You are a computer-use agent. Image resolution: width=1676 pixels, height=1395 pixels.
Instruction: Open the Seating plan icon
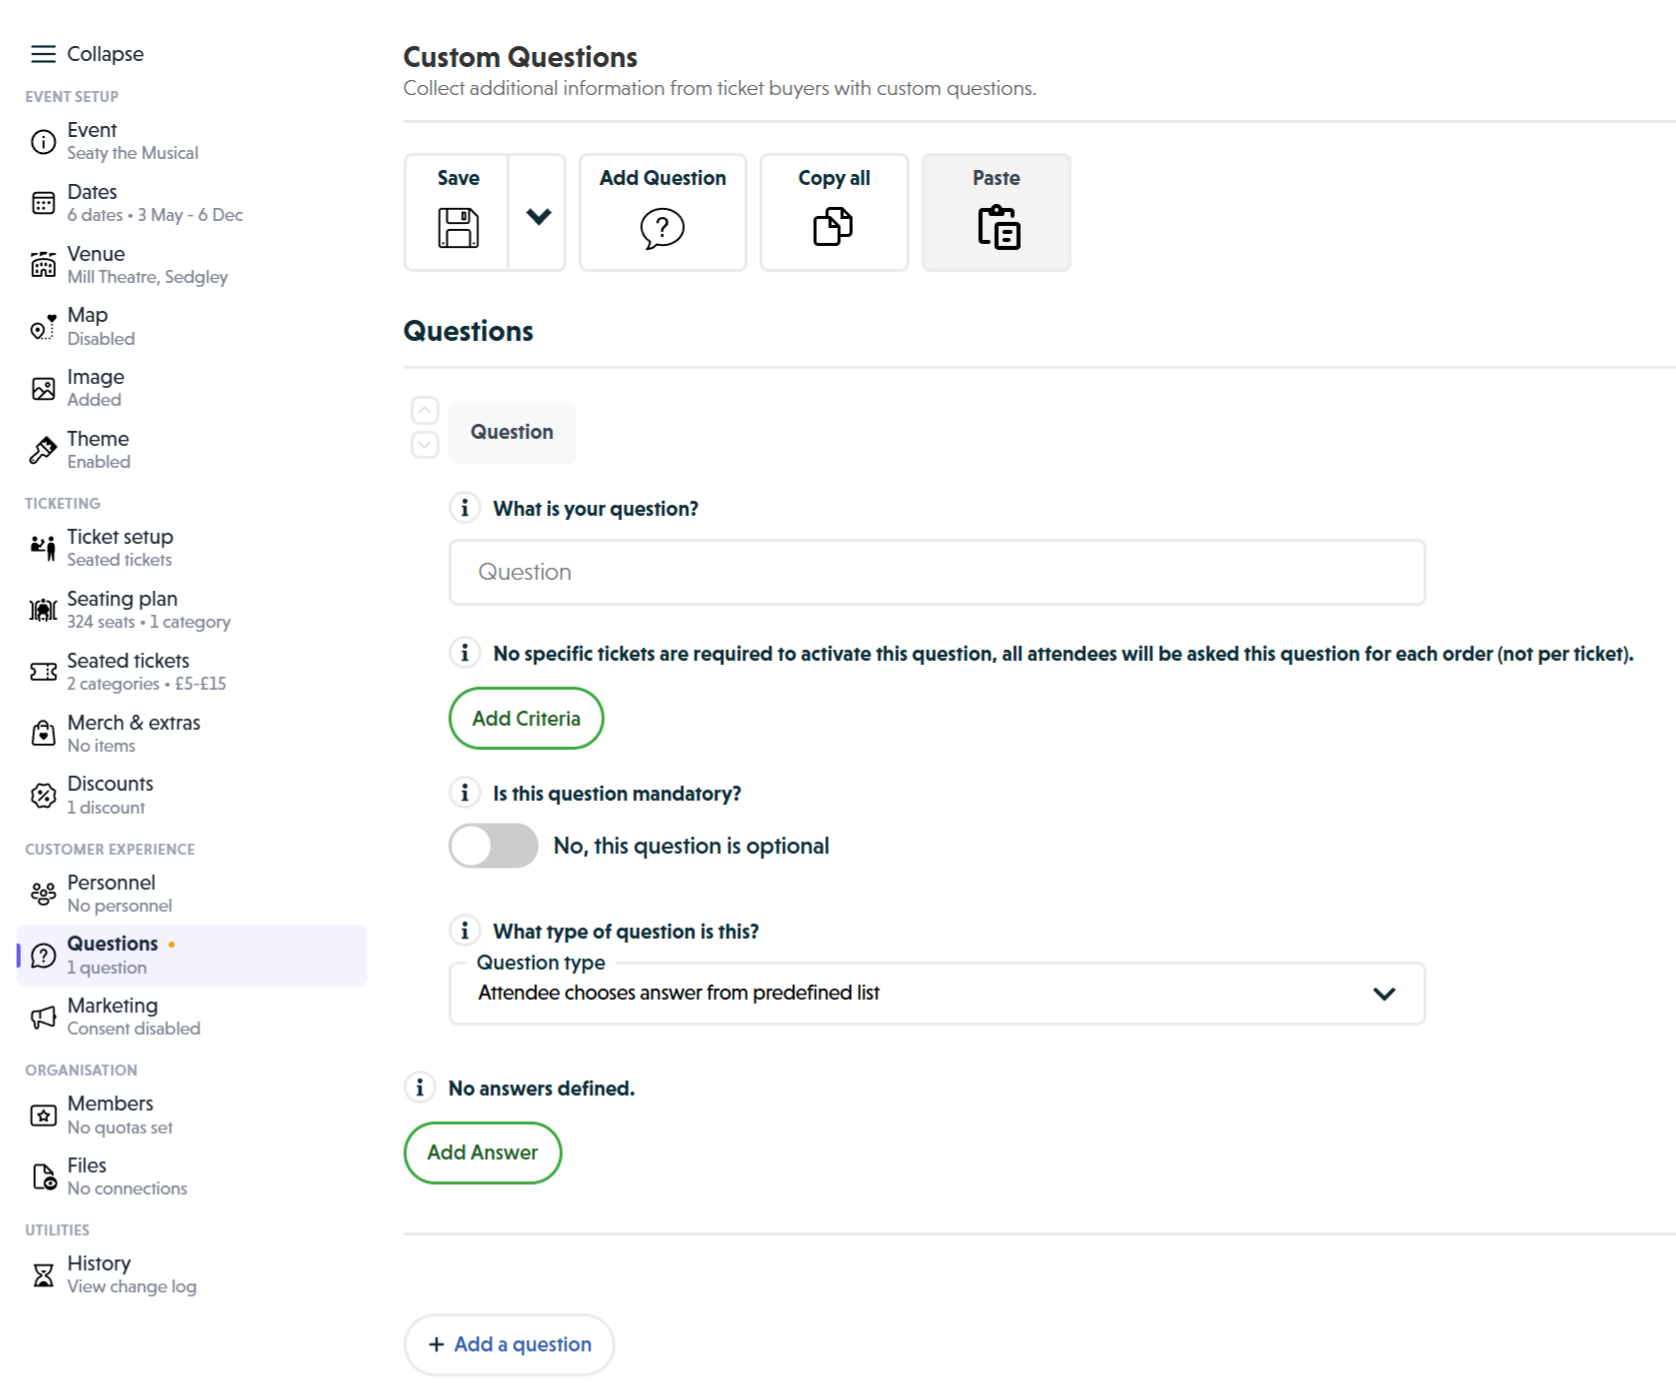[42, 609]
